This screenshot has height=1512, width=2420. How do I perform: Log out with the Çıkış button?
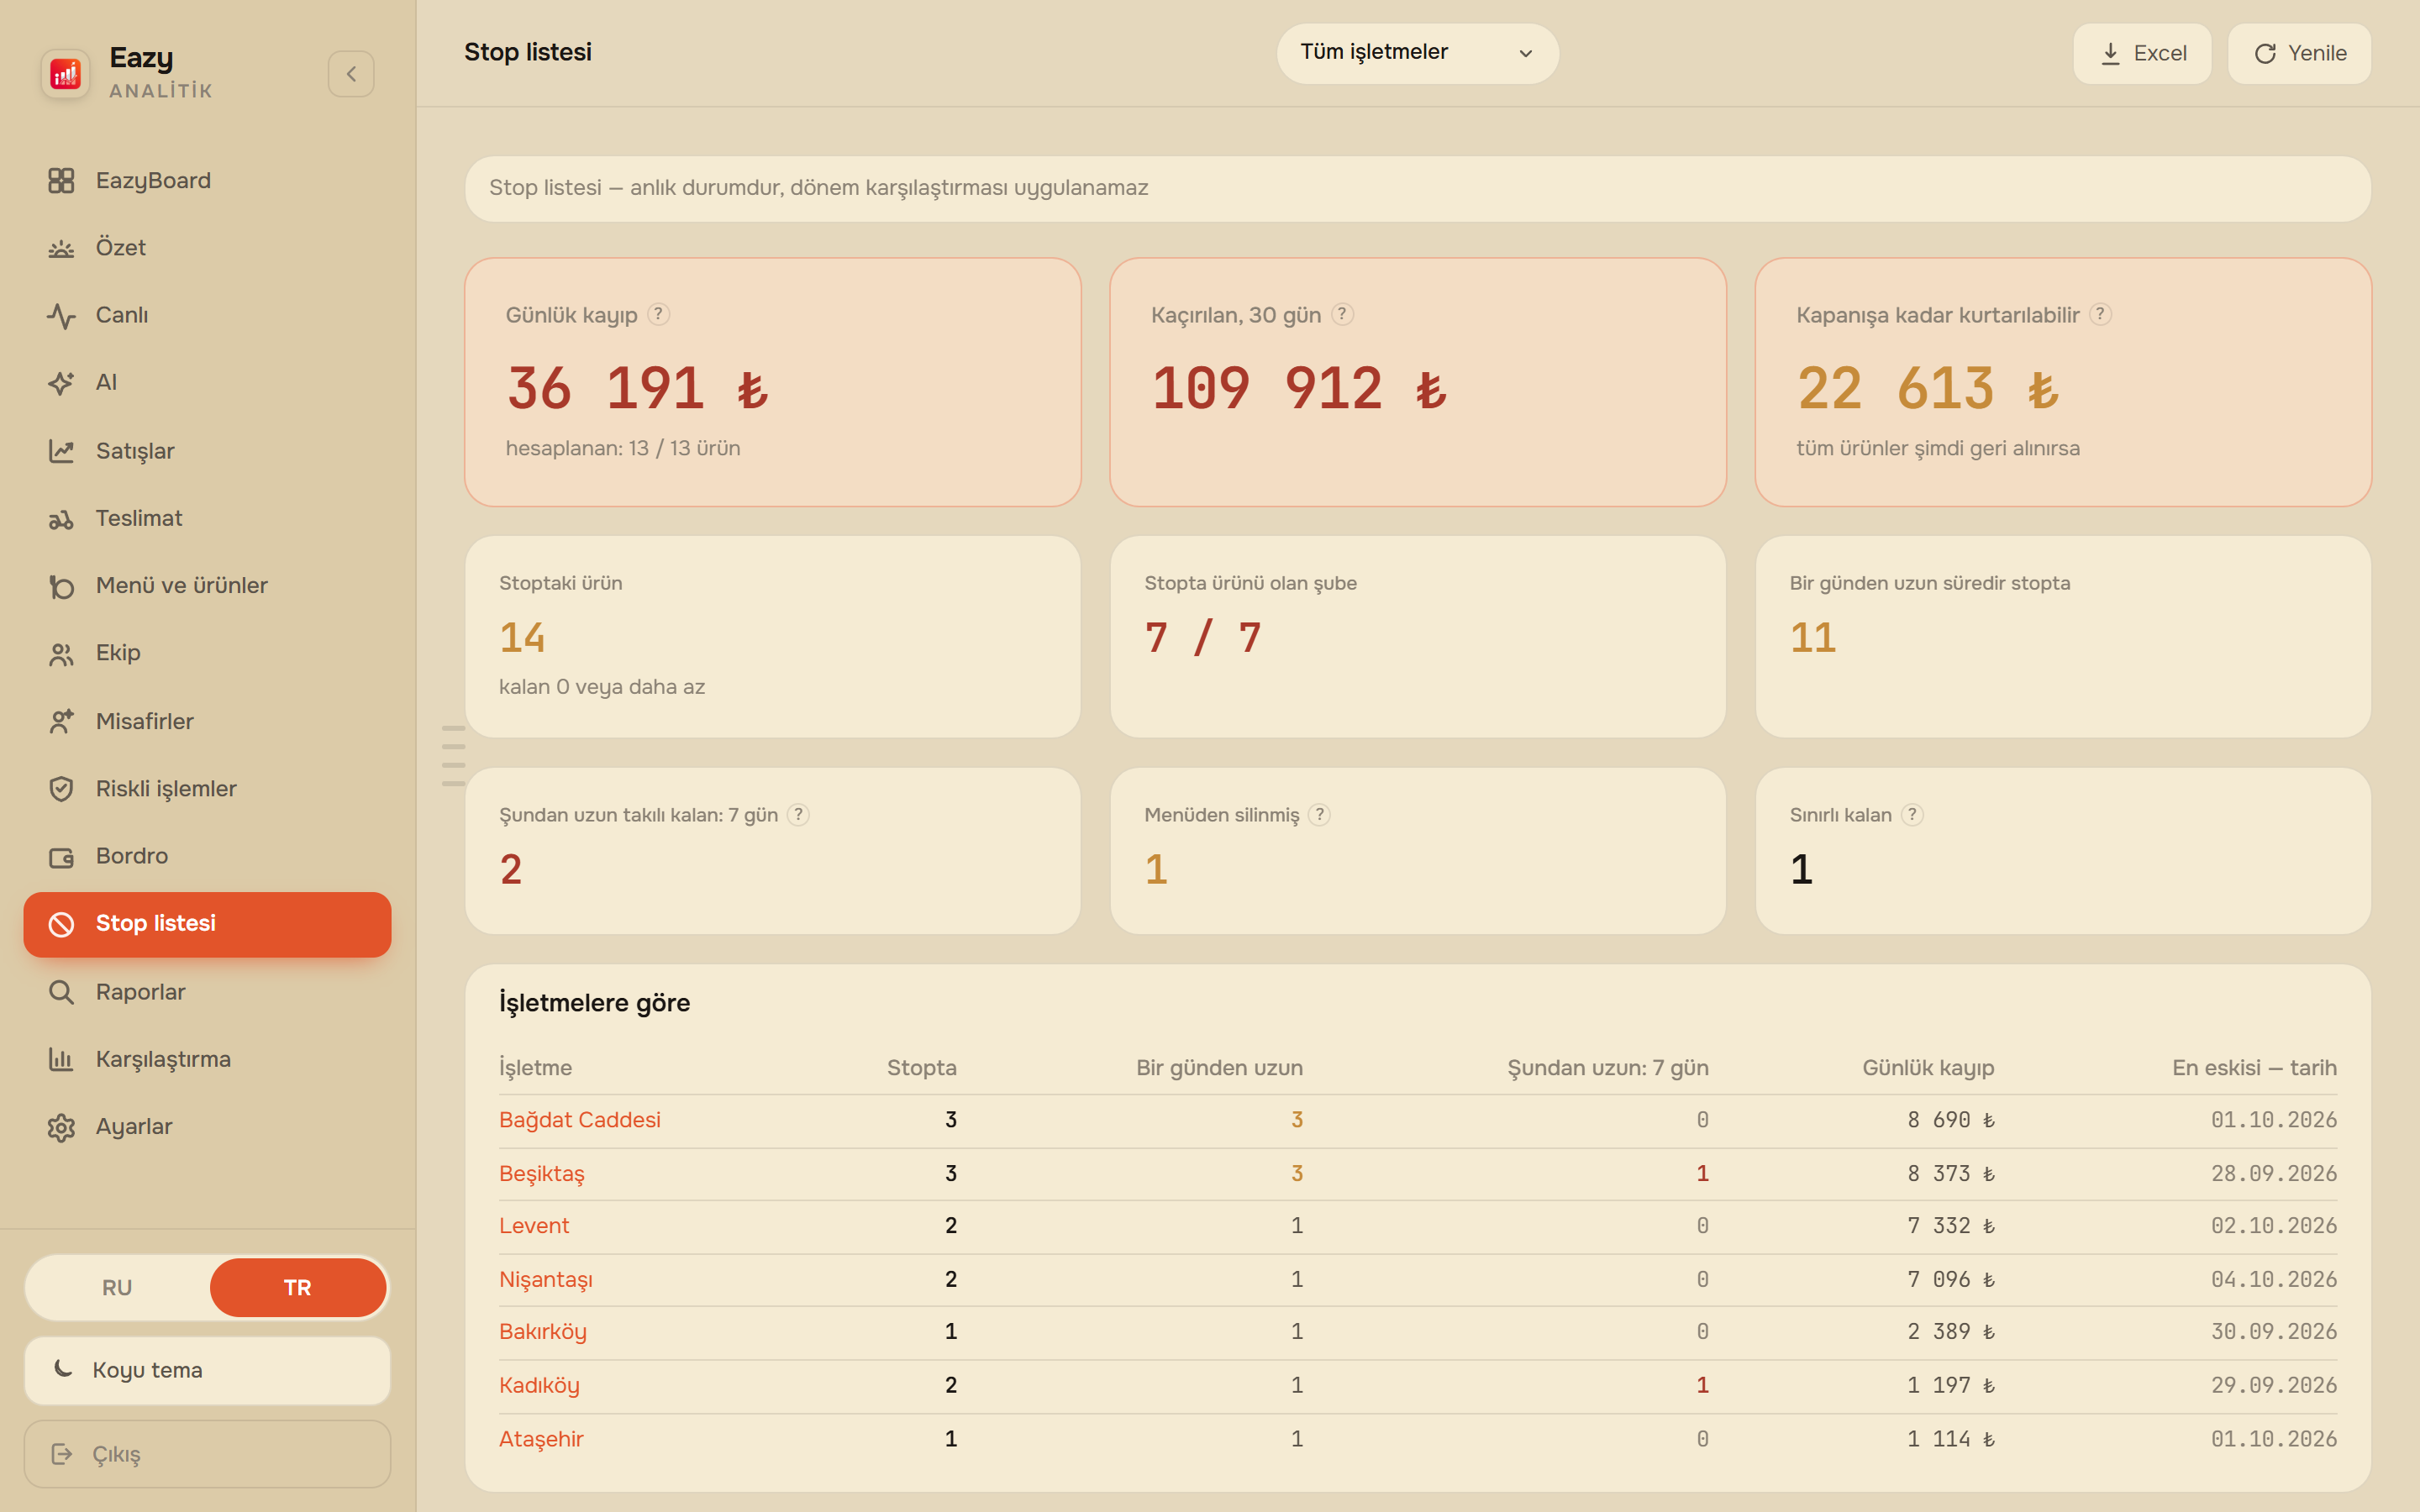[207, 1454]
